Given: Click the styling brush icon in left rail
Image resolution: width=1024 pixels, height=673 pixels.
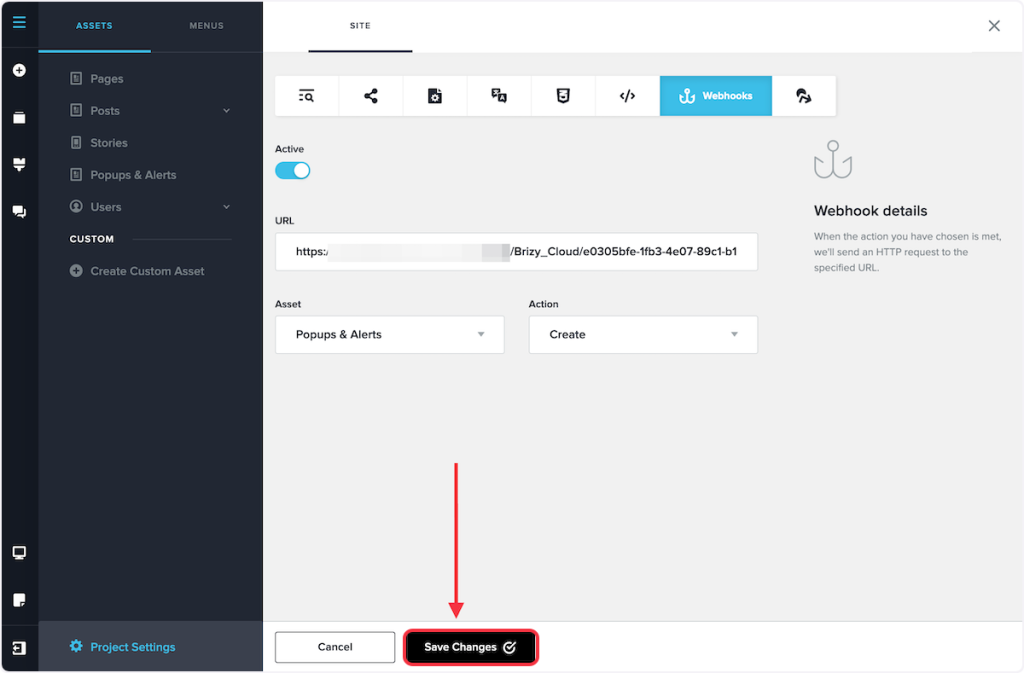Looking at the screenshot, I should click(19, 165).
